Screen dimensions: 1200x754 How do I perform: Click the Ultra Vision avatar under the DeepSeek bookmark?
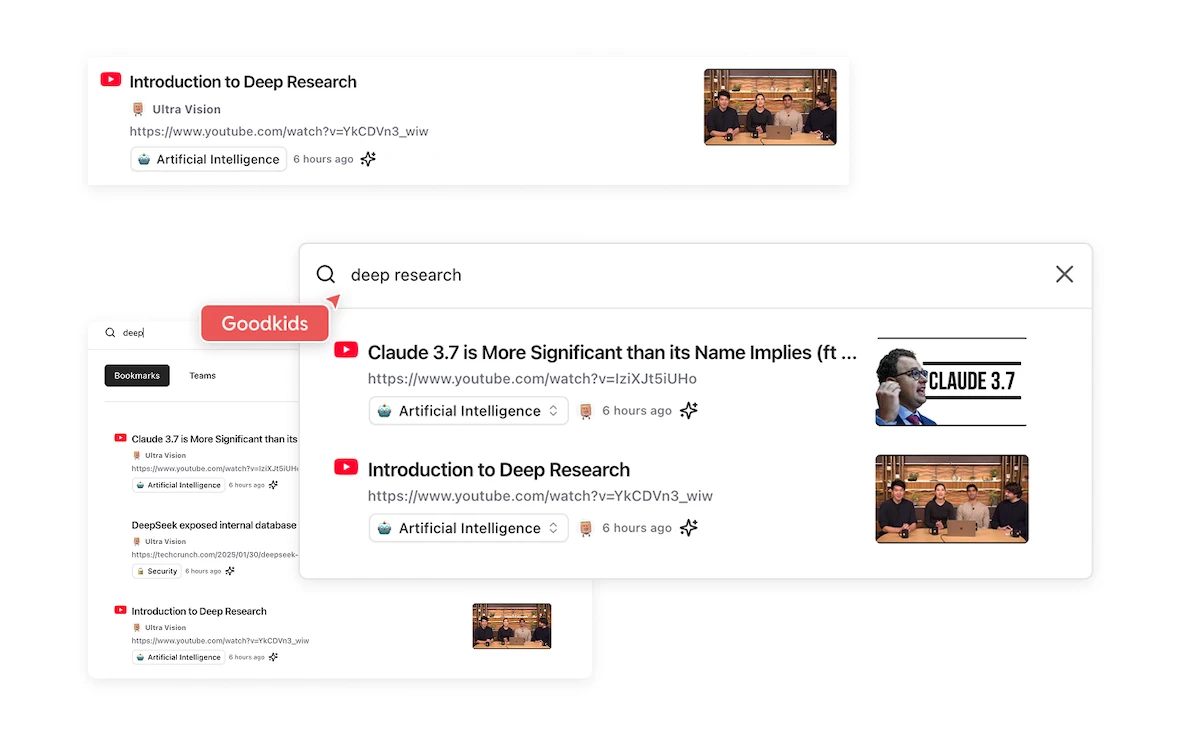(137, 541)
